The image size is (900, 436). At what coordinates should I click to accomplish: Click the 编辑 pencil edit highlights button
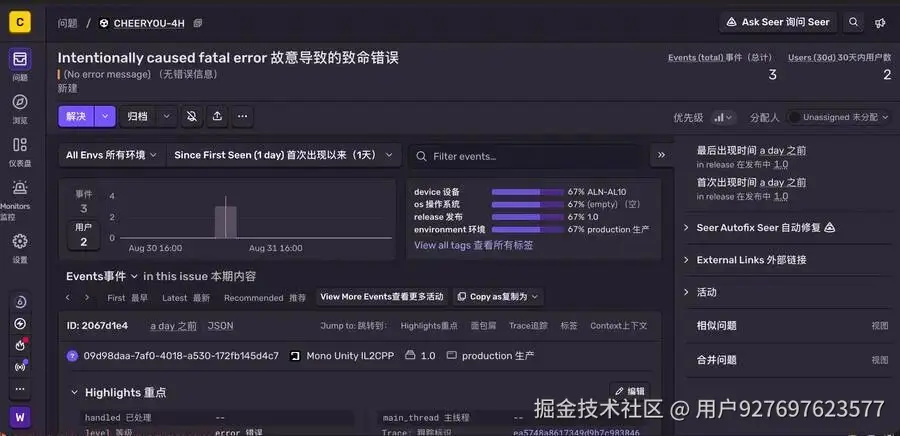coord(630,391)
